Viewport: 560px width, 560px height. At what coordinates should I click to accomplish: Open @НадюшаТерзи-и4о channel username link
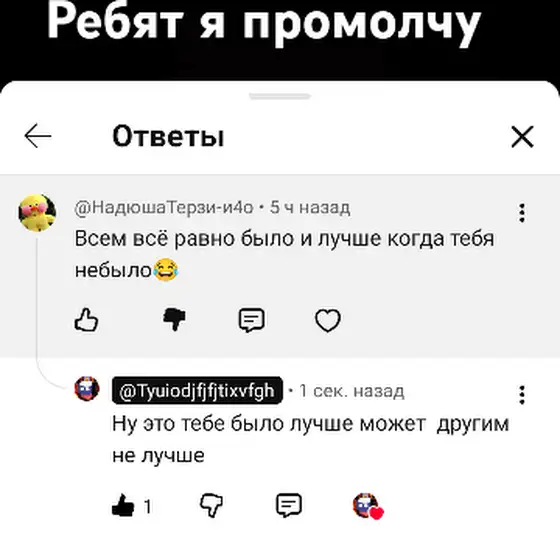(164, 208)
